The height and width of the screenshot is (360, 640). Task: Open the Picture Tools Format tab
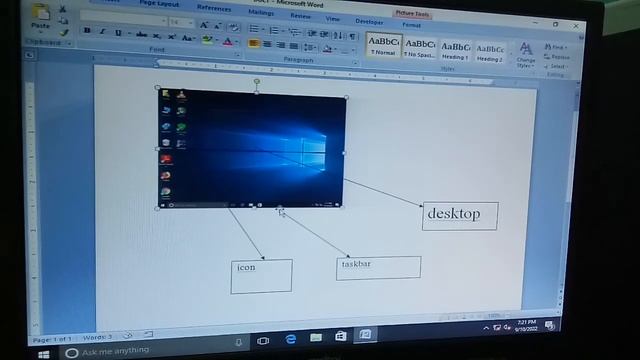point(411,25)
